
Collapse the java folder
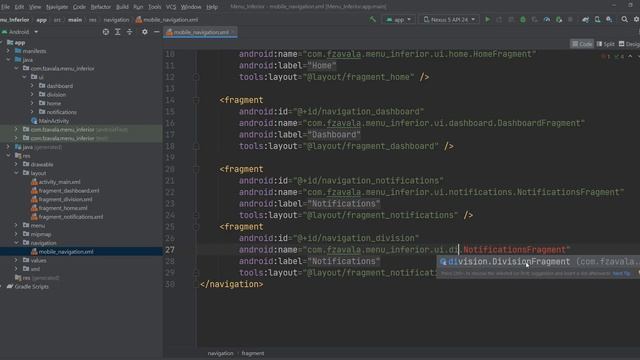(9, 60)
